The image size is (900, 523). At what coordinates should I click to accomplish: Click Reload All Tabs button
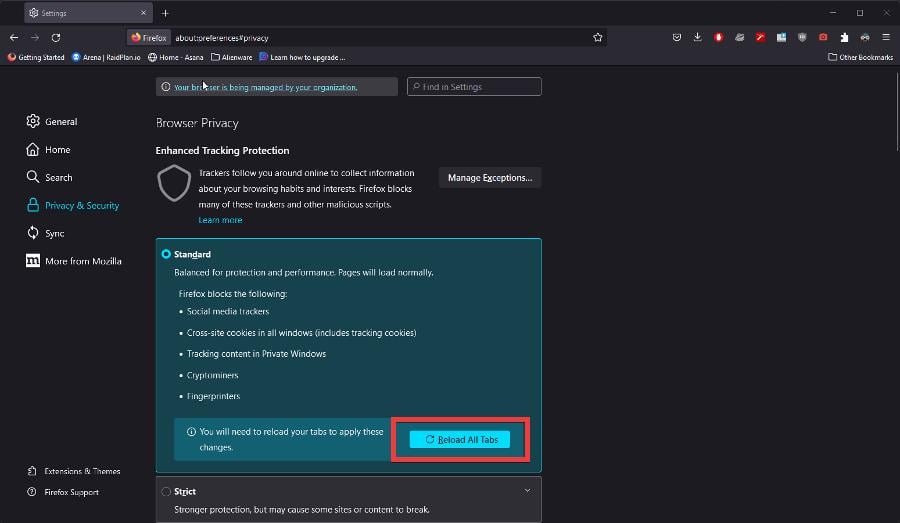coord(460,440)
